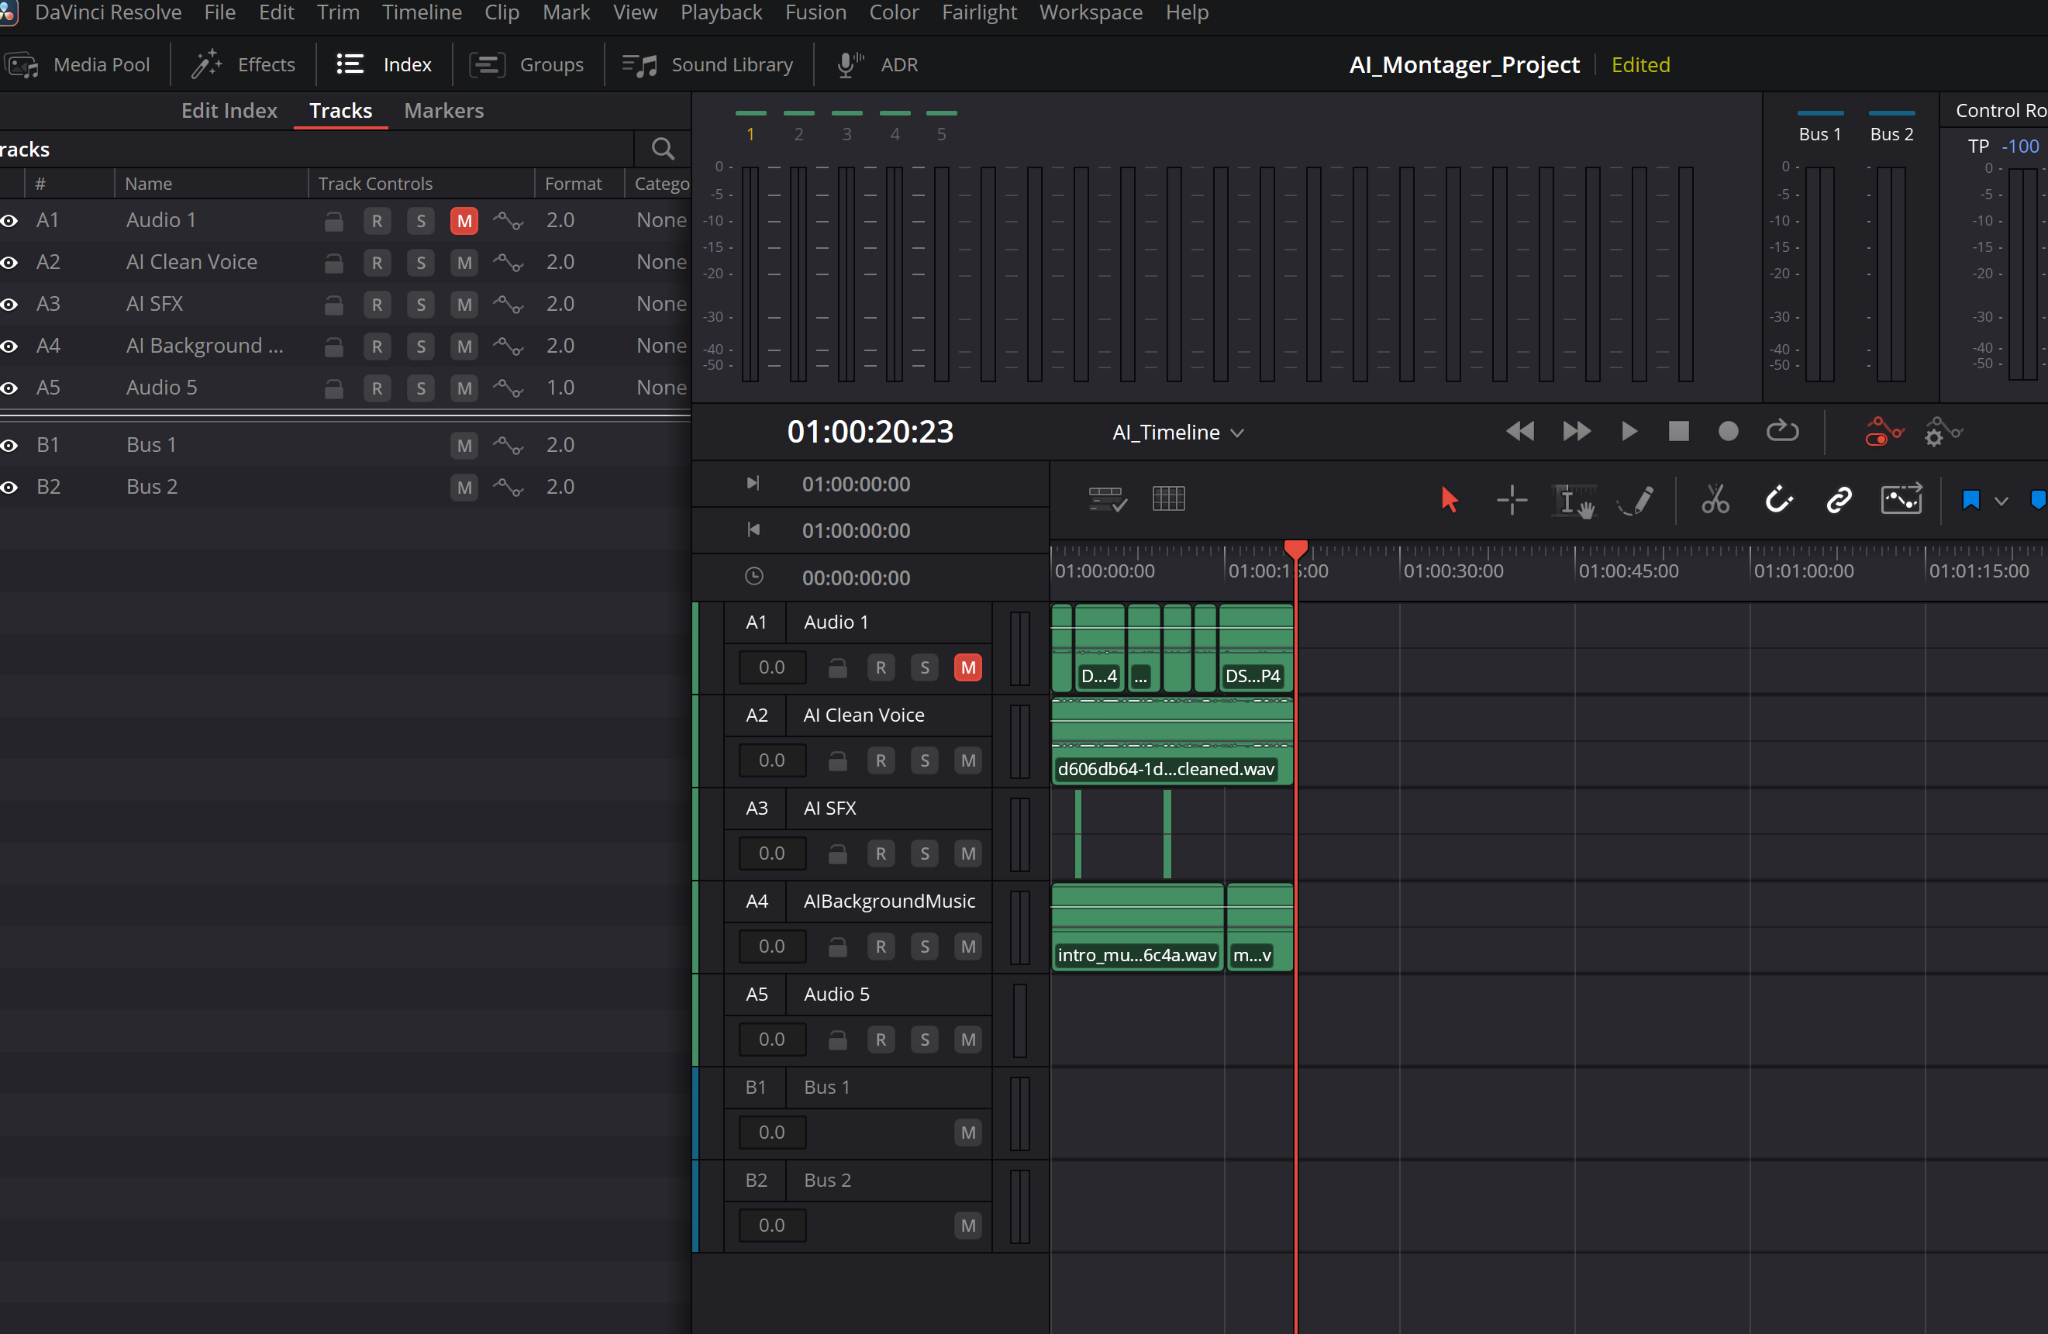Select the Tracks tab
Viewport: 2048px width, 1334px height.
[x=340, y=110]
